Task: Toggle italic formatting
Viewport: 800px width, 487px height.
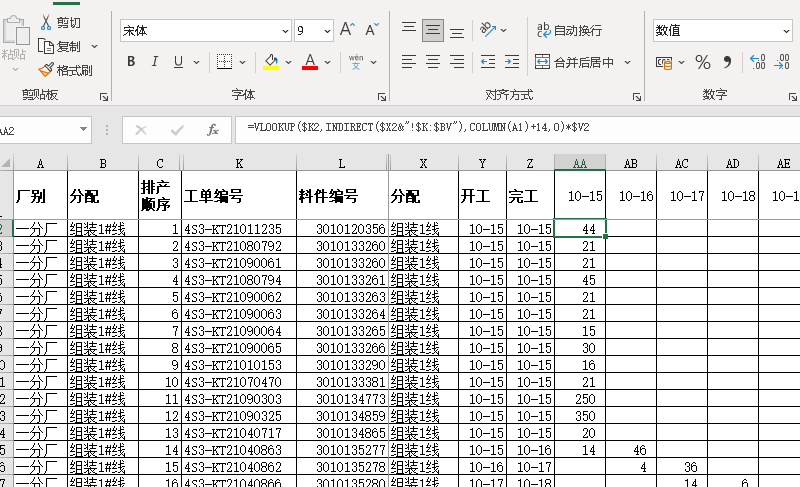Action: point(155,62)
